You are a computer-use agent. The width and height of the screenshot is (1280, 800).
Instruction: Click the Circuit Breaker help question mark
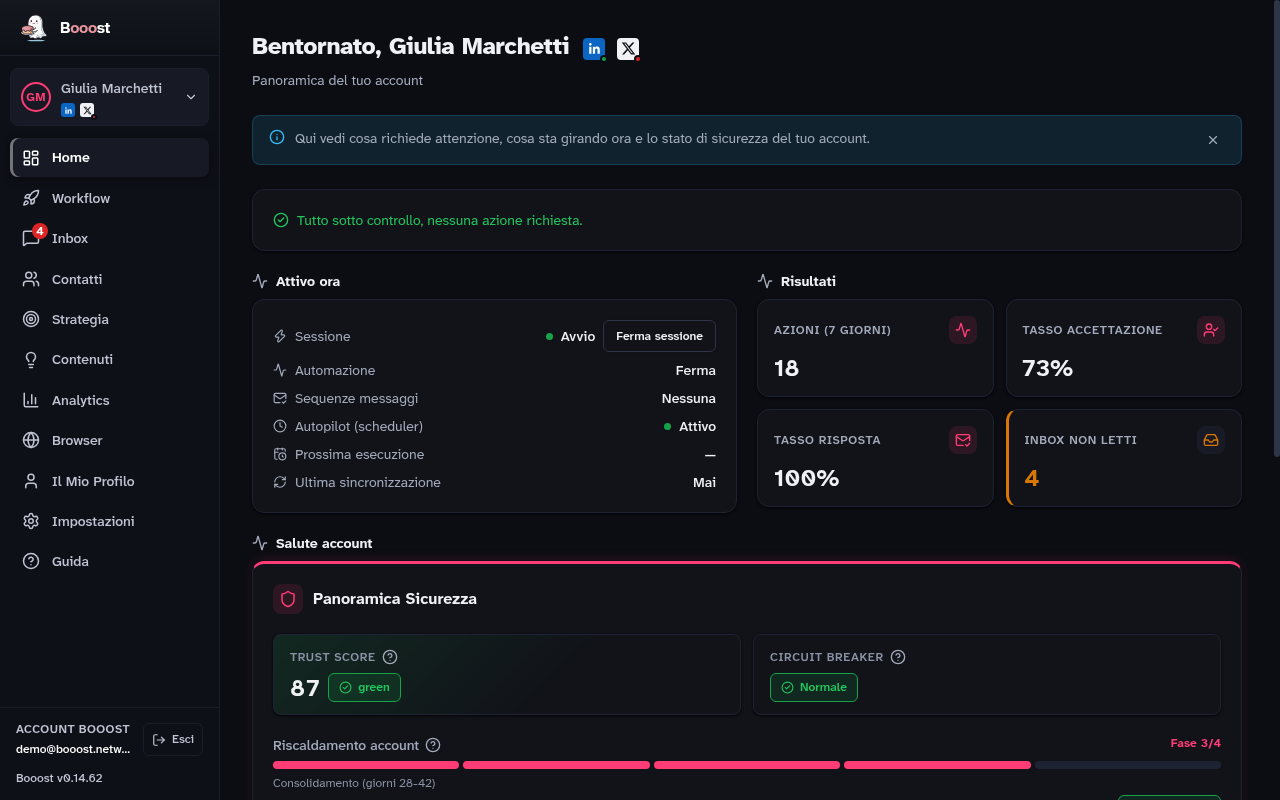[898, 657]
